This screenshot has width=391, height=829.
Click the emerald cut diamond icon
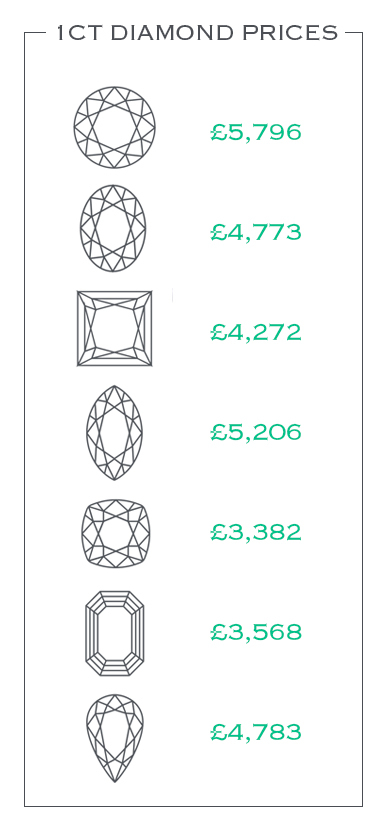click(115, 633)
